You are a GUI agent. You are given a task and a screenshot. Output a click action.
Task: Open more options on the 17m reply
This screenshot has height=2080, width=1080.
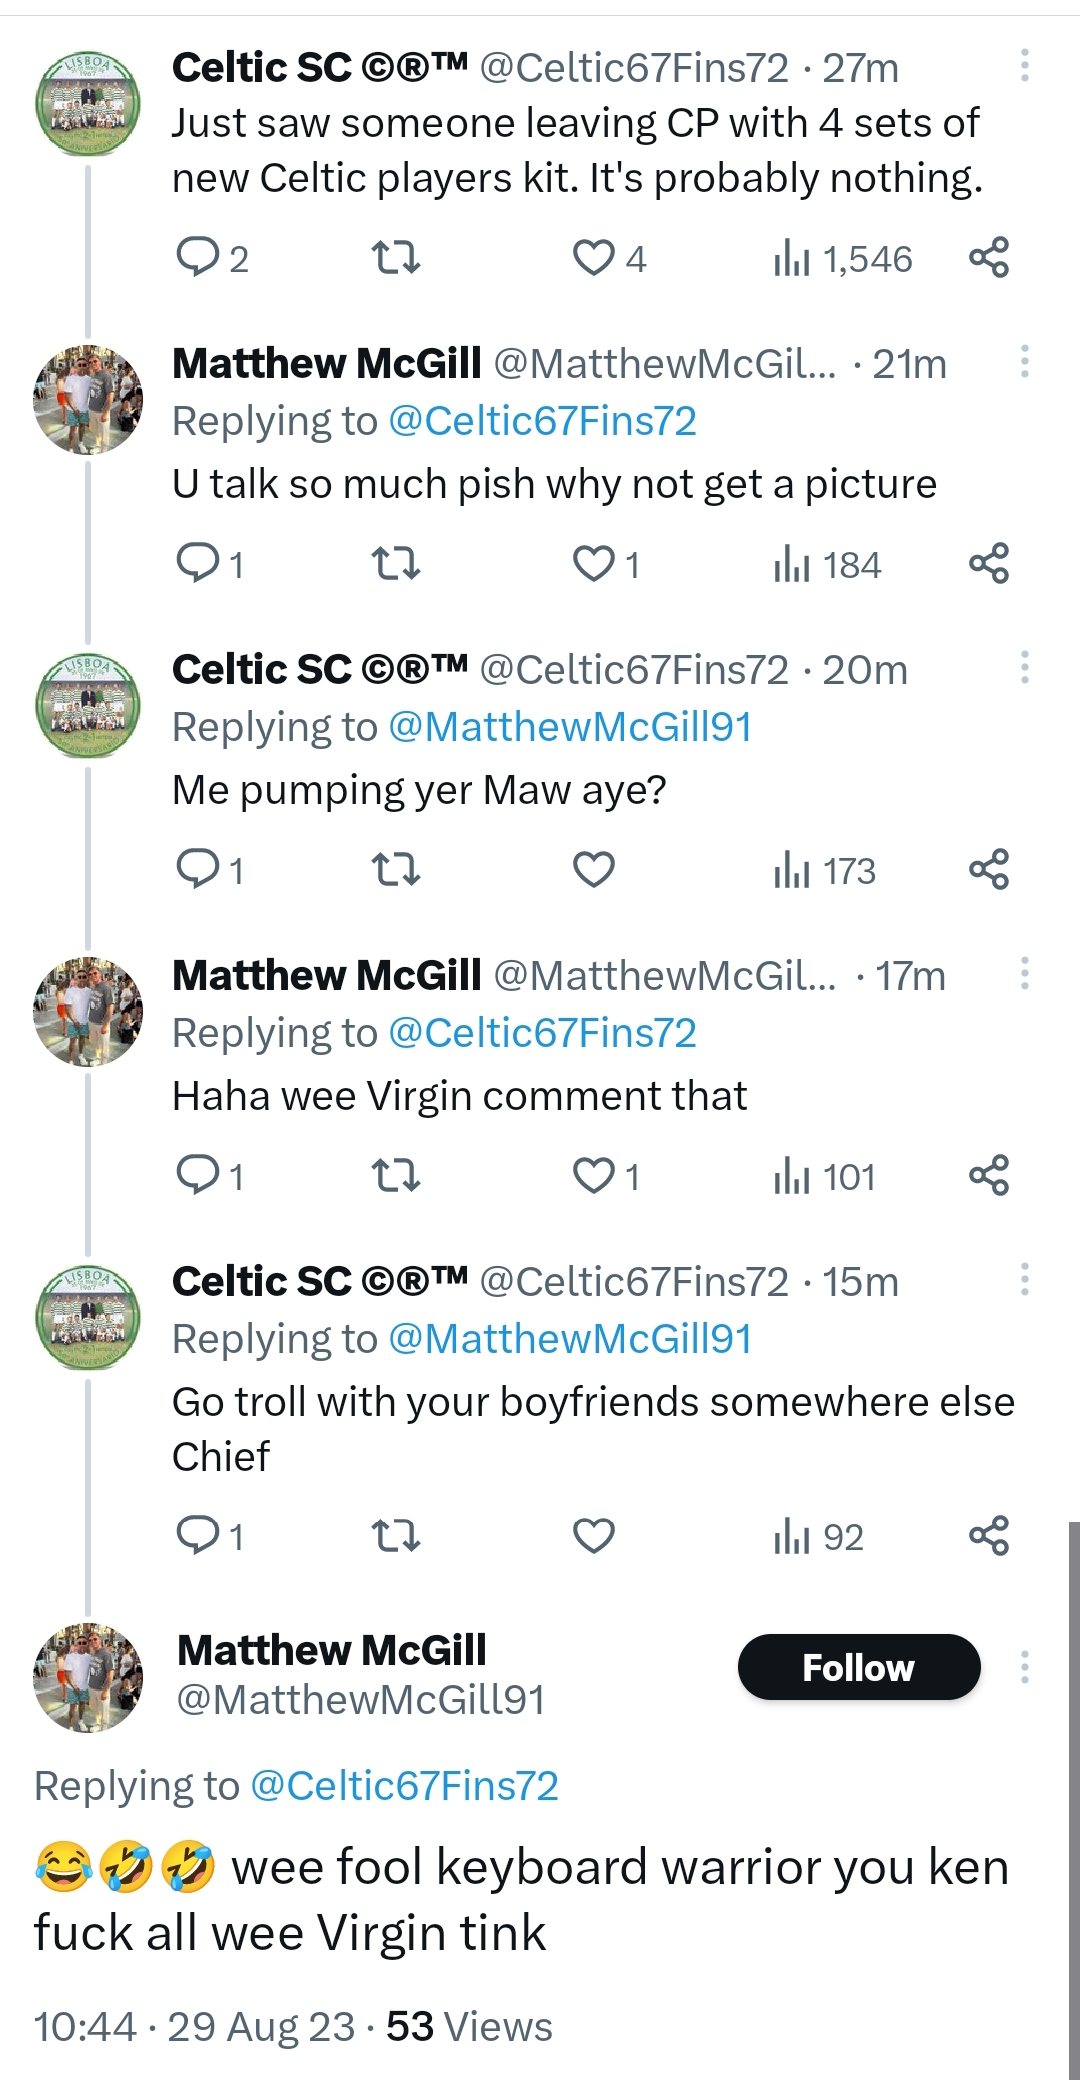coord(1024,973)
